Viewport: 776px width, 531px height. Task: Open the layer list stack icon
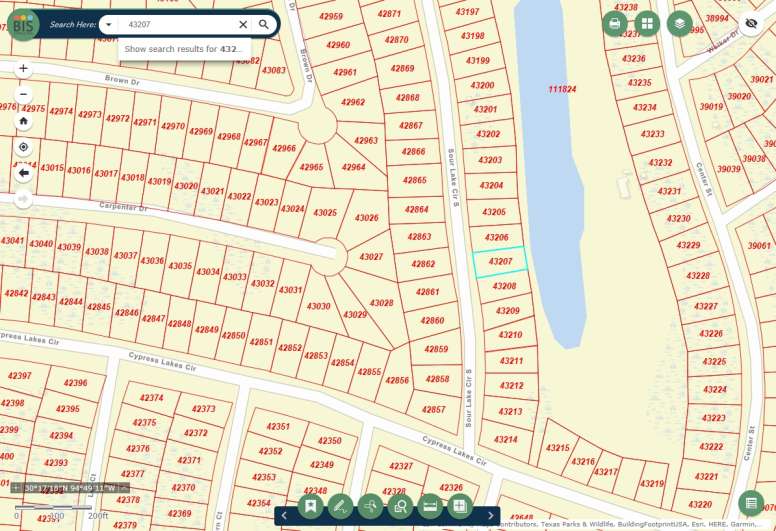pyautogui.click(x=680, y=23)
